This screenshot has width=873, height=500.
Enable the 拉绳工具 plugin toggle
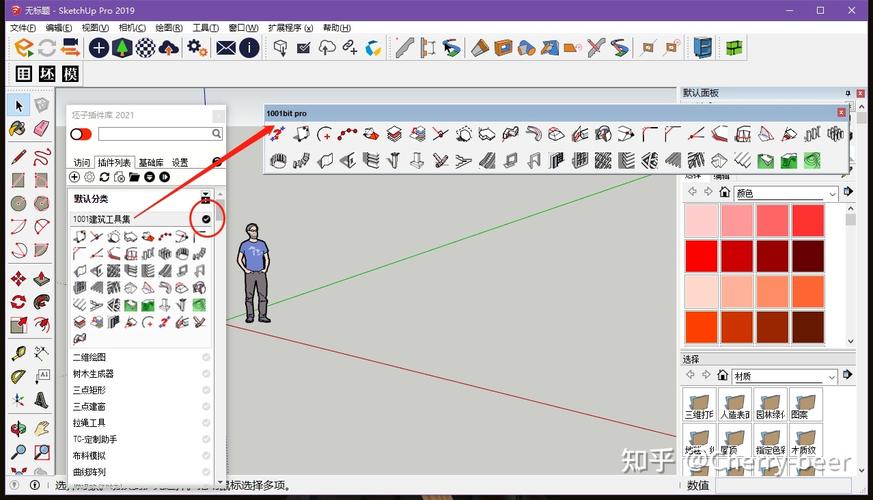206,423
